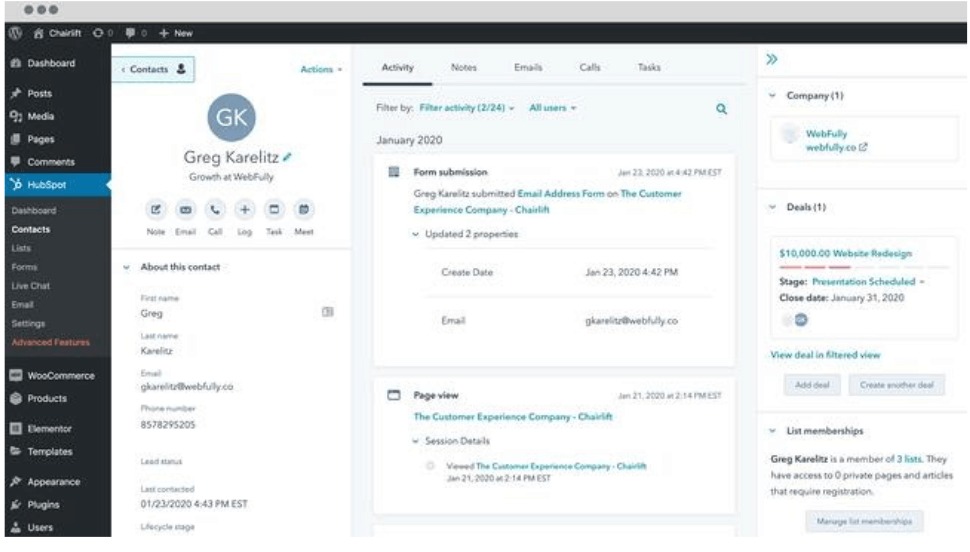Screen dimensions: 970x552
Task: Make a Call with the phone icon
Action: [x=215, y=210]
